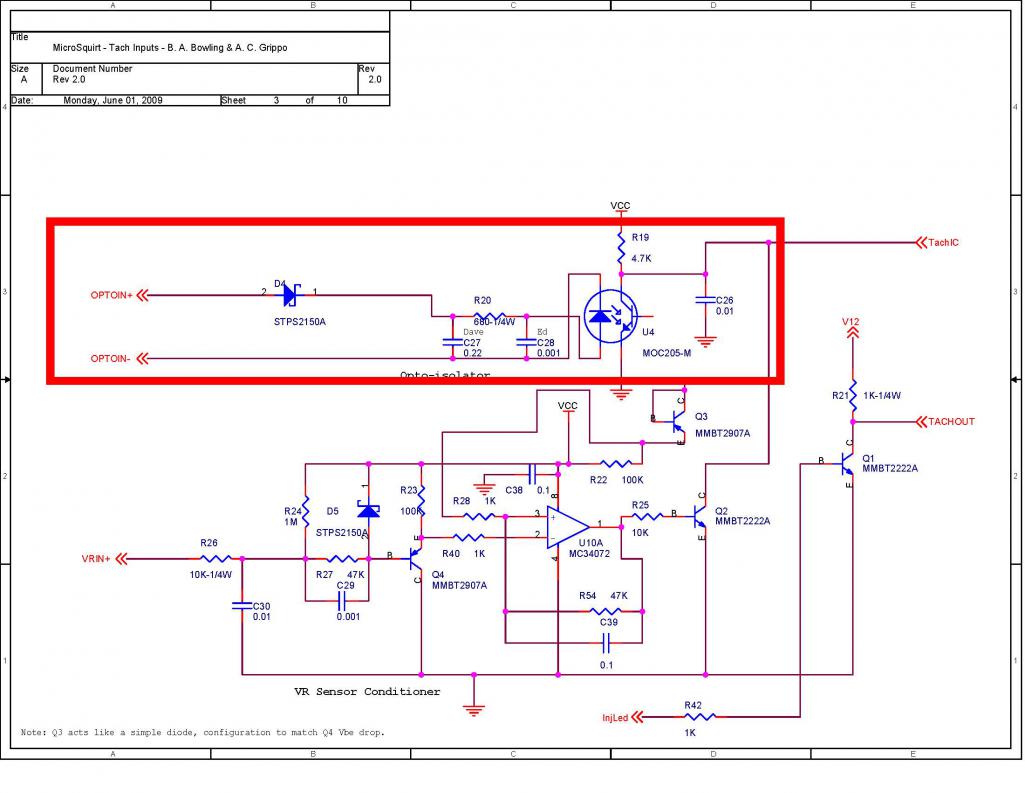Click the Q4 MMBT2907A transistor

(x=416, y=558)
